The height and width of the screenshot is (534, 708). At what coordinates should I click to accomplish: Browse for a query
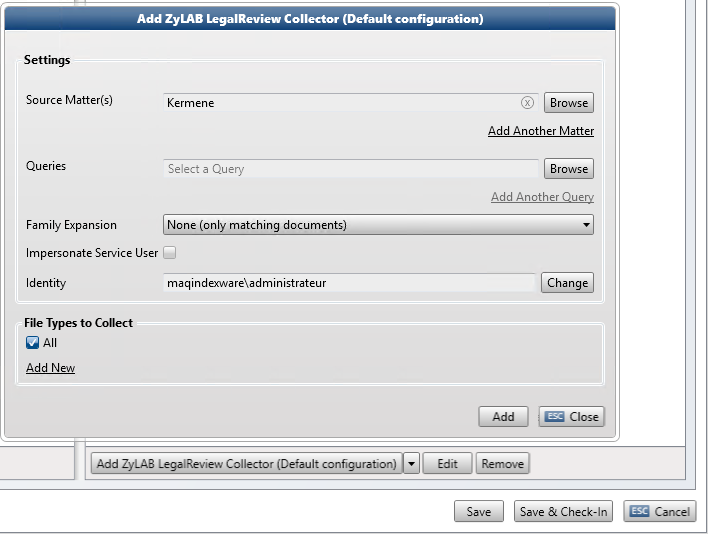pos(569,169)
